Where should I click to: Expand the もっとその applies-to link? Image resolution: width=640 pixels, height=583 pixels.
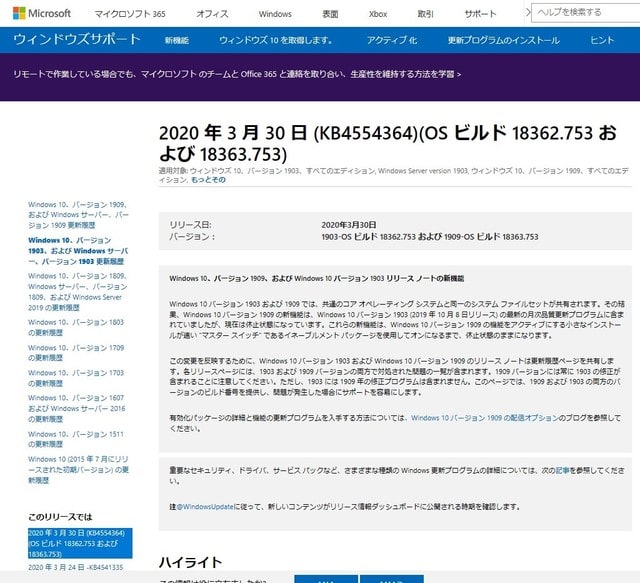tap(208, 180)
